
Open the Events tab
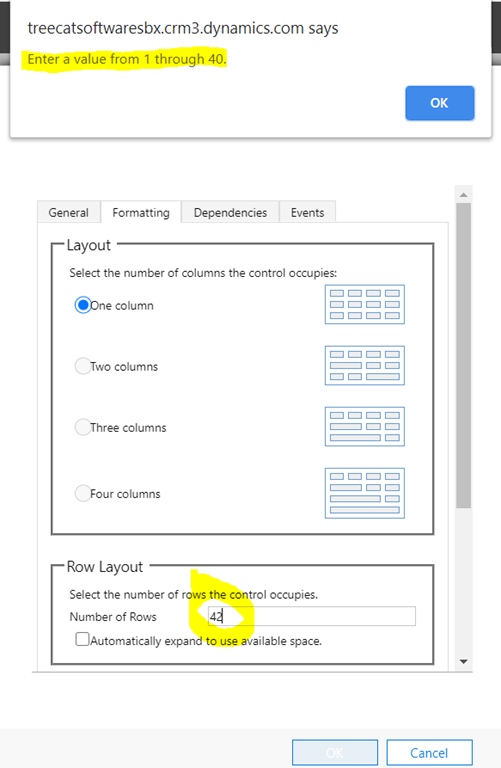coord(308,213)
